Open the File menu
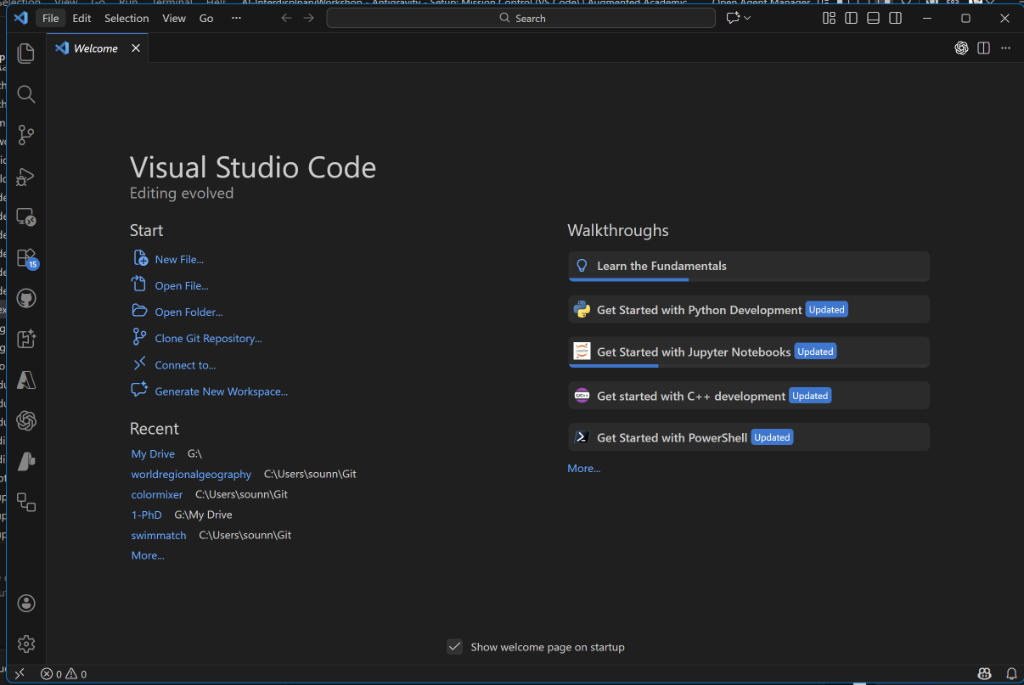This screenshot has width=1024, height=685. click(50, 18)
